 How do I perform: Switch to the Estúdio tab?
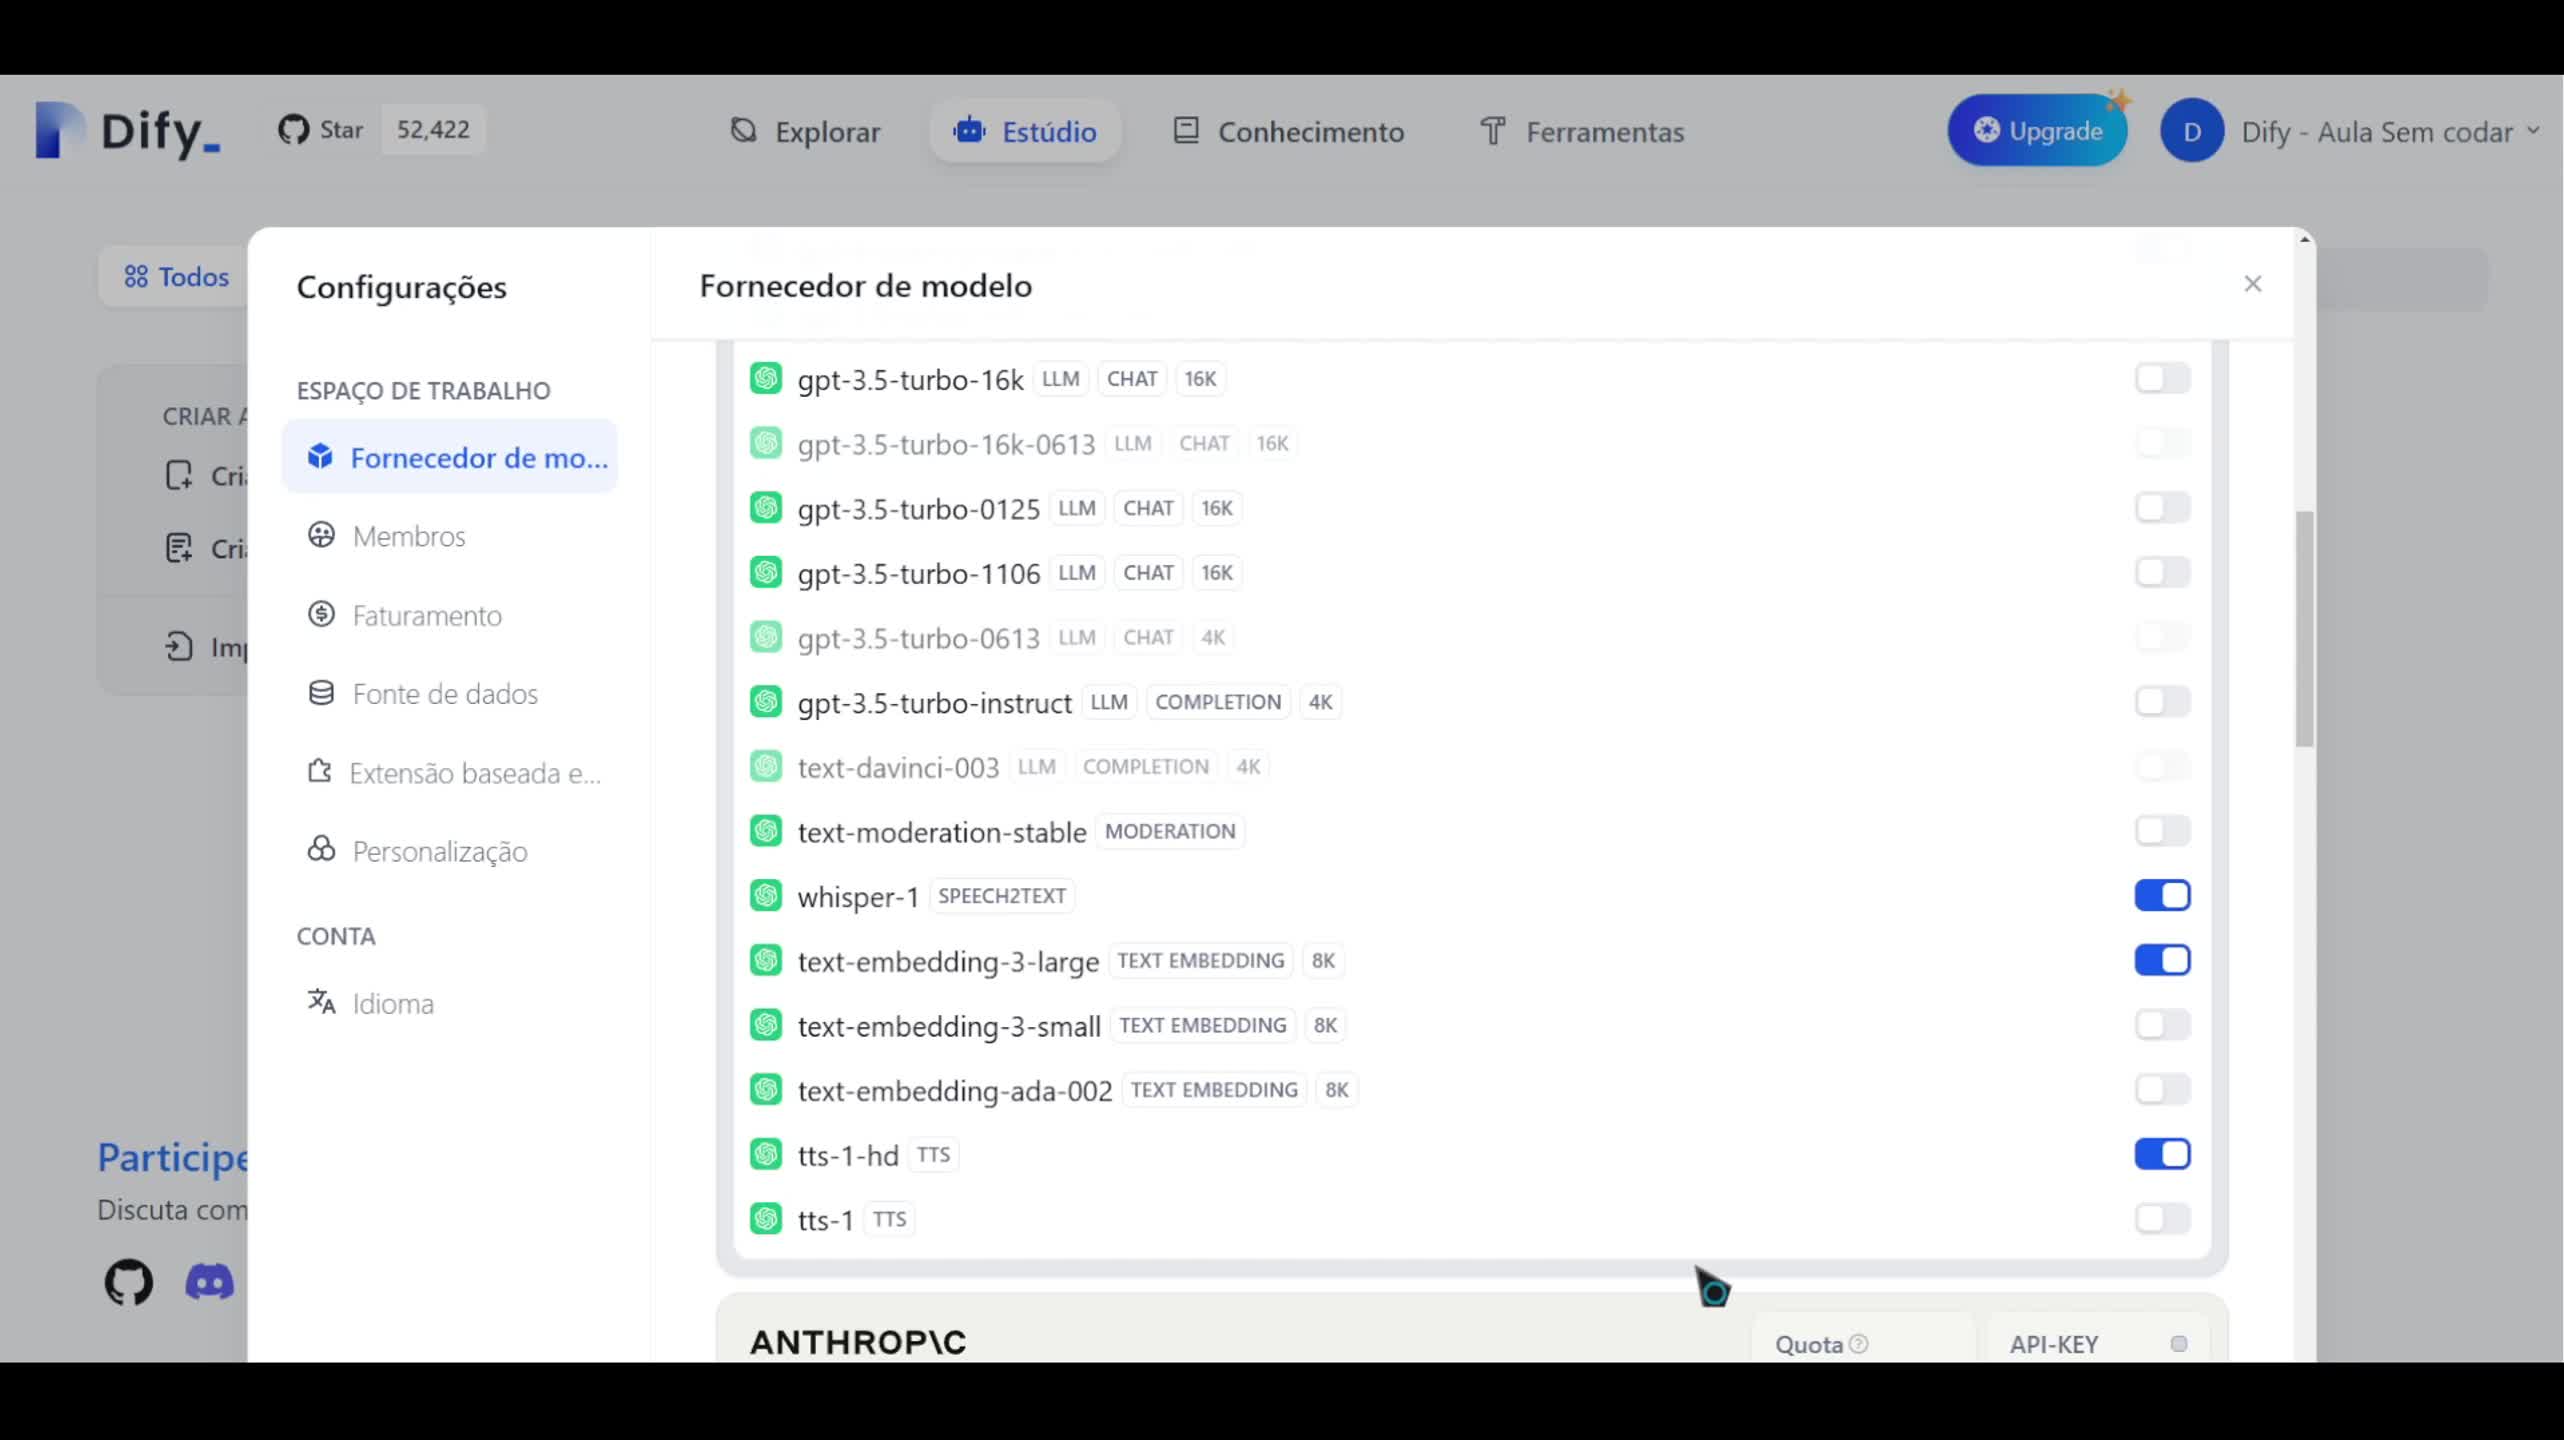pos(1024,131)
